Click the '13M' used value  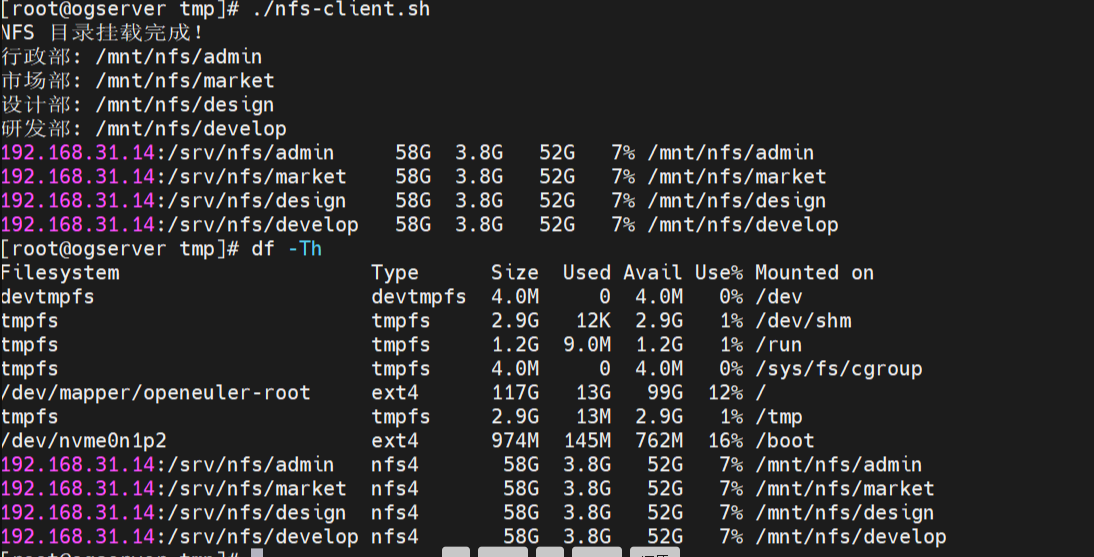point(593,417)
